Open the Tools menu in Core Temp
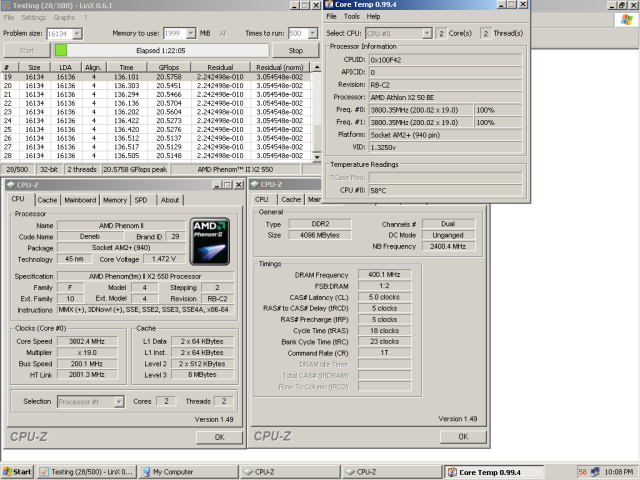 (x=352, y=17)
